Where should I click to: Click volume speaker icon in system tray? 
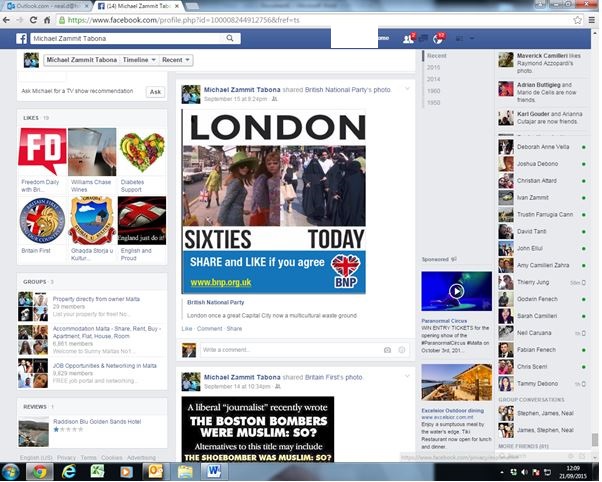[524, 472]
